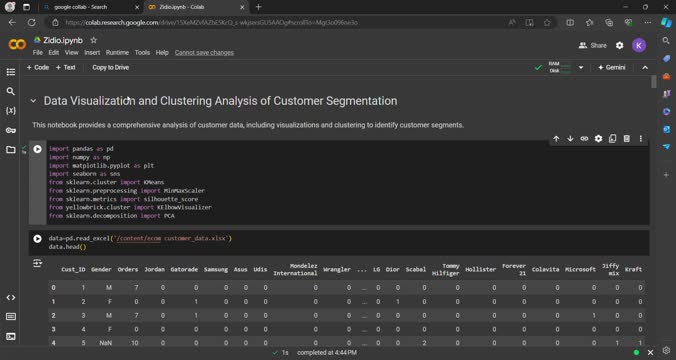Open the variables inspector icon

point(11,111)
